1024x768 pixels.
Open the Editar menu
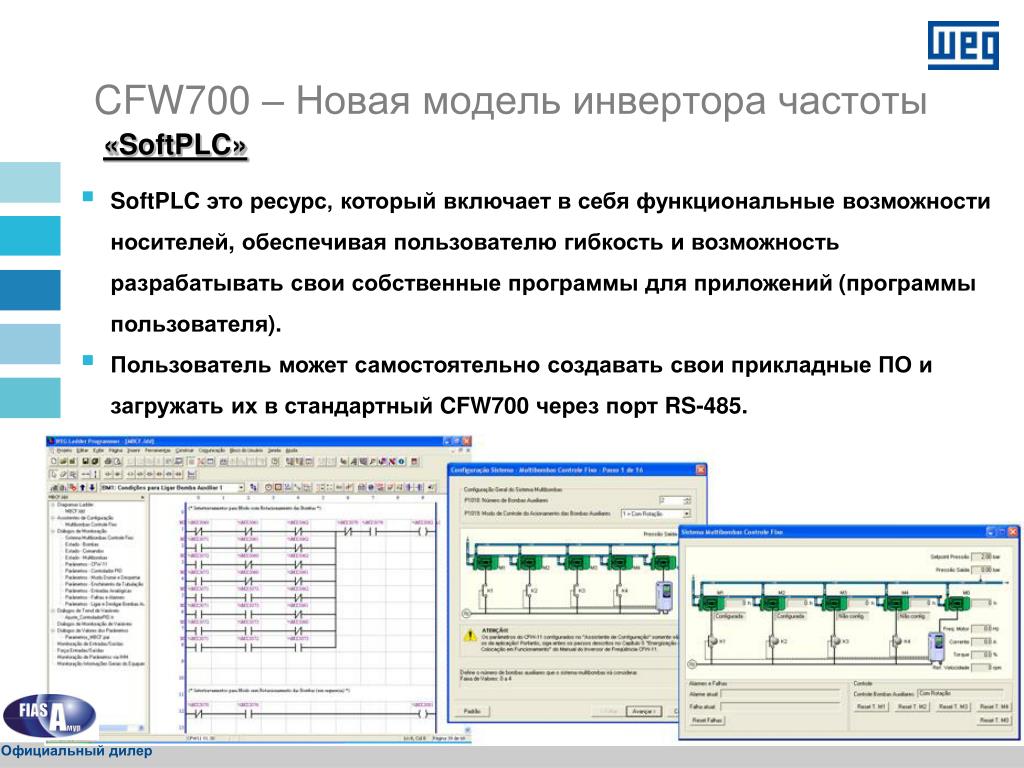82,450
